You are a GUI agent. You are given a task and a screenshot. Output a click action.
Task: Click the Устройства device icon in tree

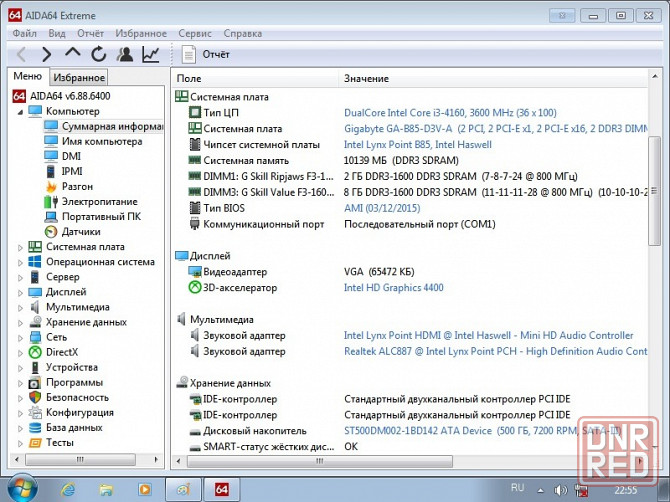point(35,367)
